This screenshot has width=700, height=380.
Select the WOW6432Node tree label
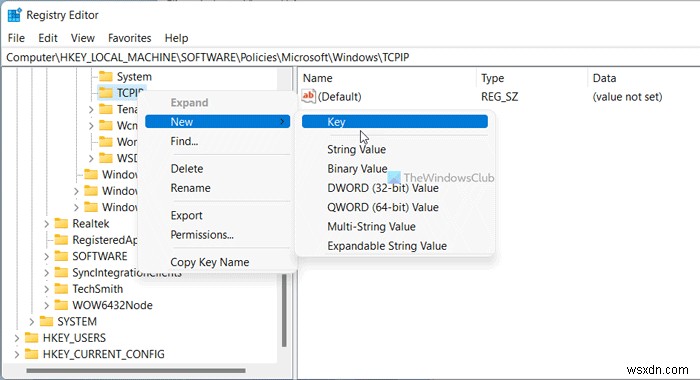click(112, 305)
